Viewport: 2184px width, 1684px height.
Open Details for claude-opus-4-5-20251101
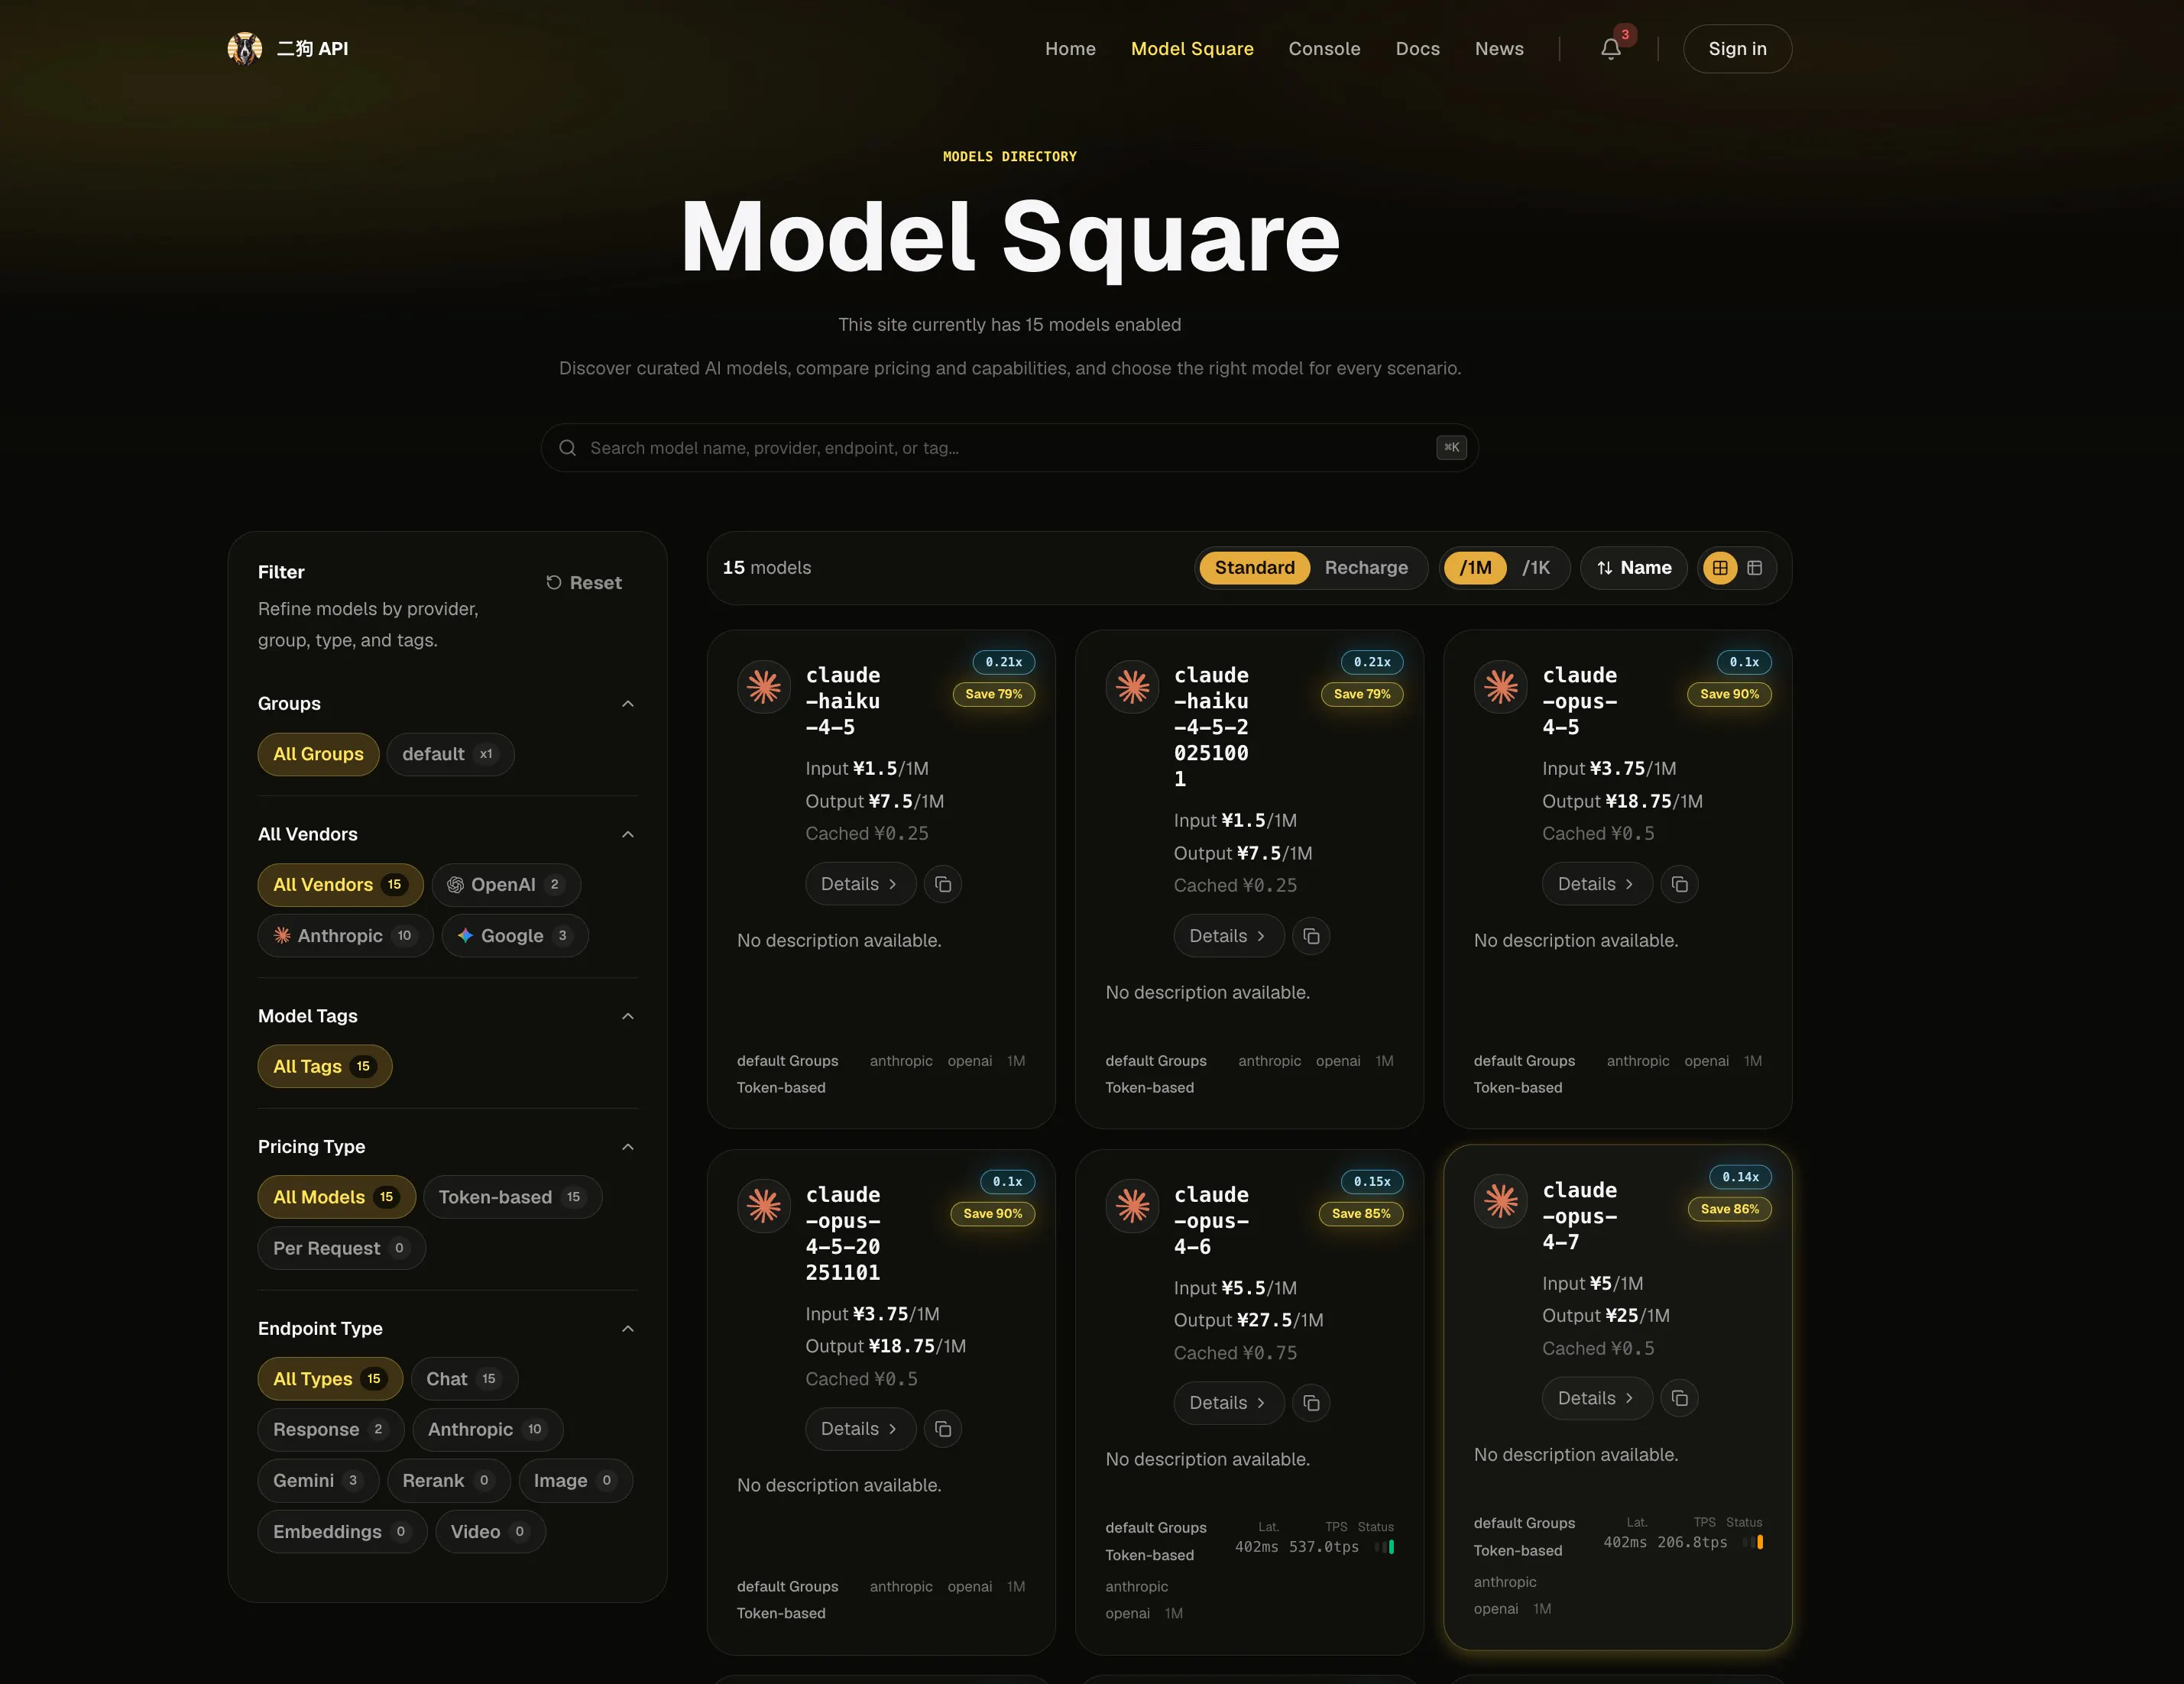(x=860, y=1429)
